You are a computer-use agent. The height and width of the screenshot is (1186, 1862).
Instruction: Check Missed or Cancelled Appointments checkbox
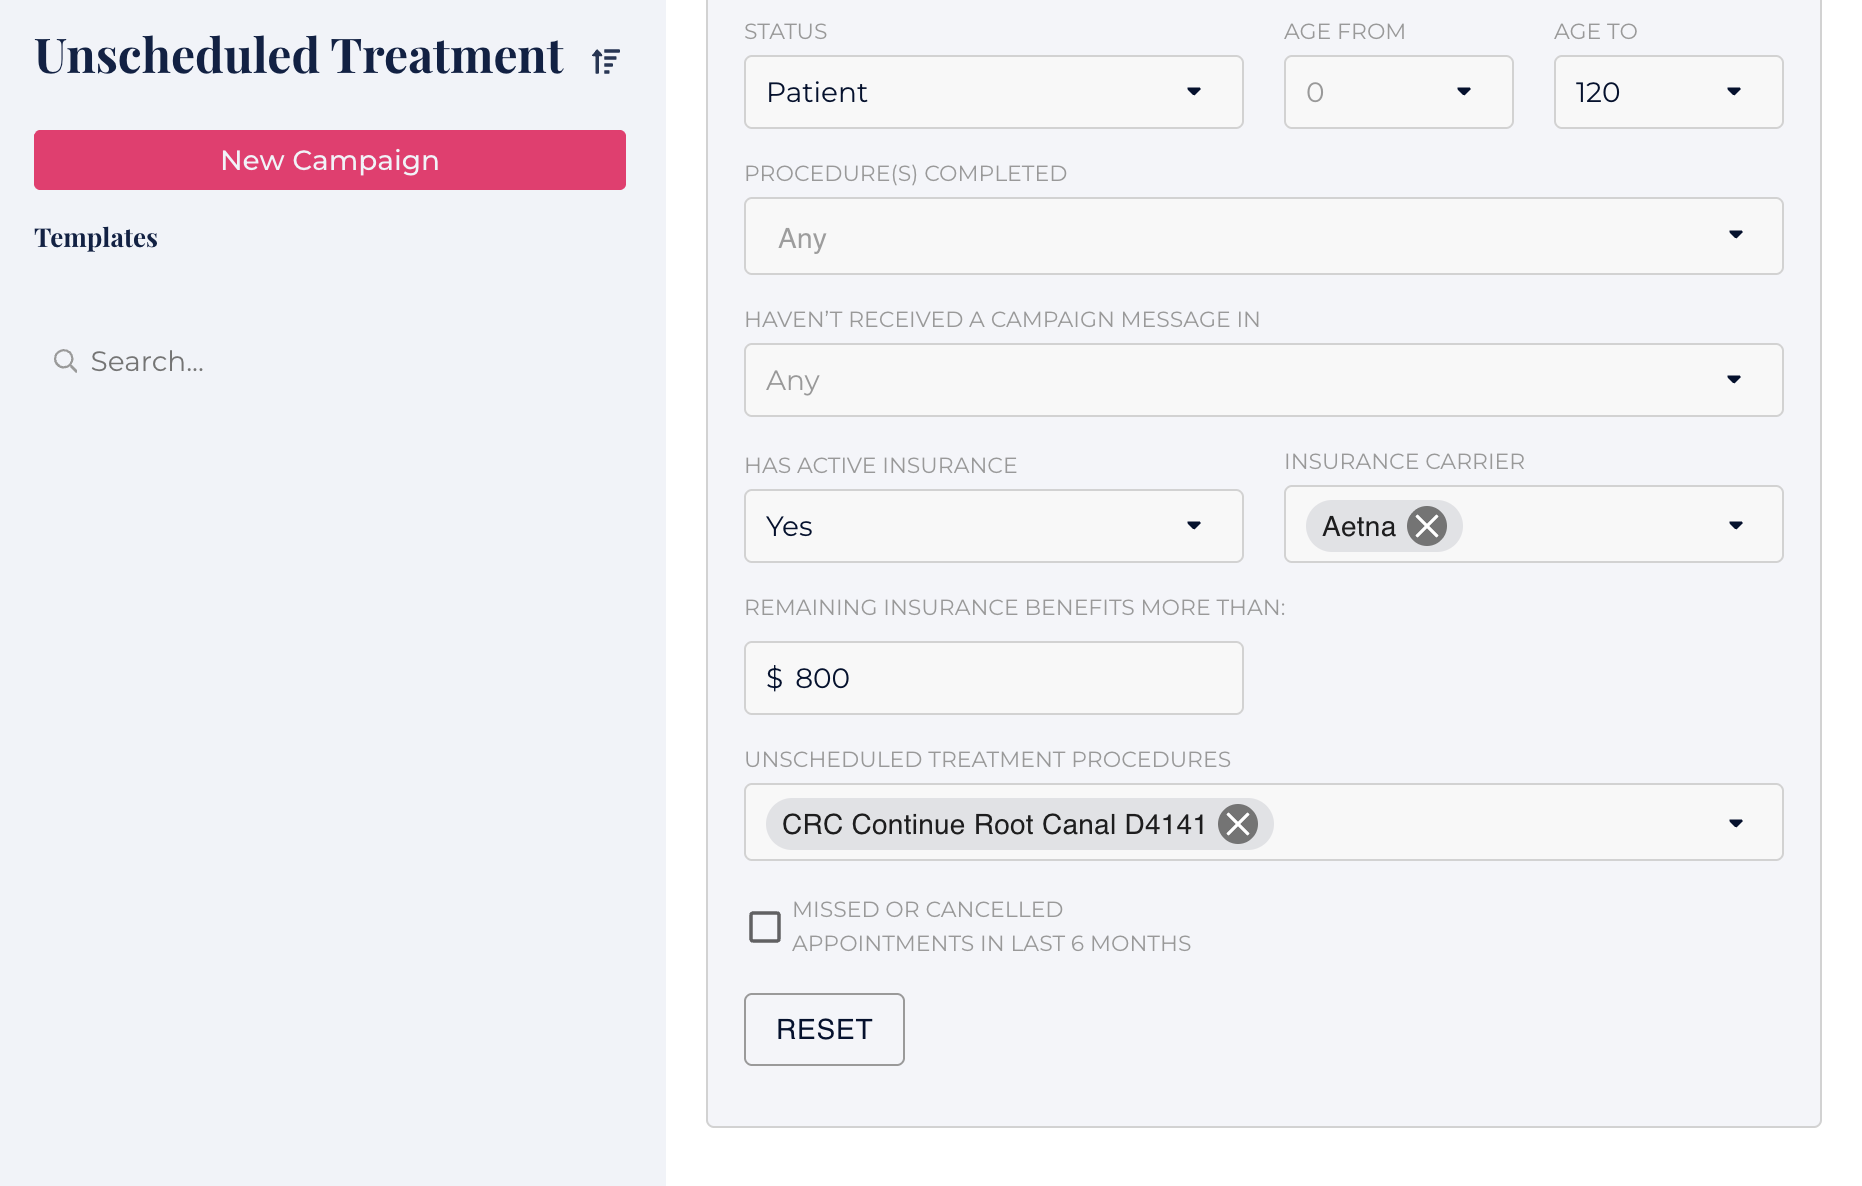[x=765, y=927]
